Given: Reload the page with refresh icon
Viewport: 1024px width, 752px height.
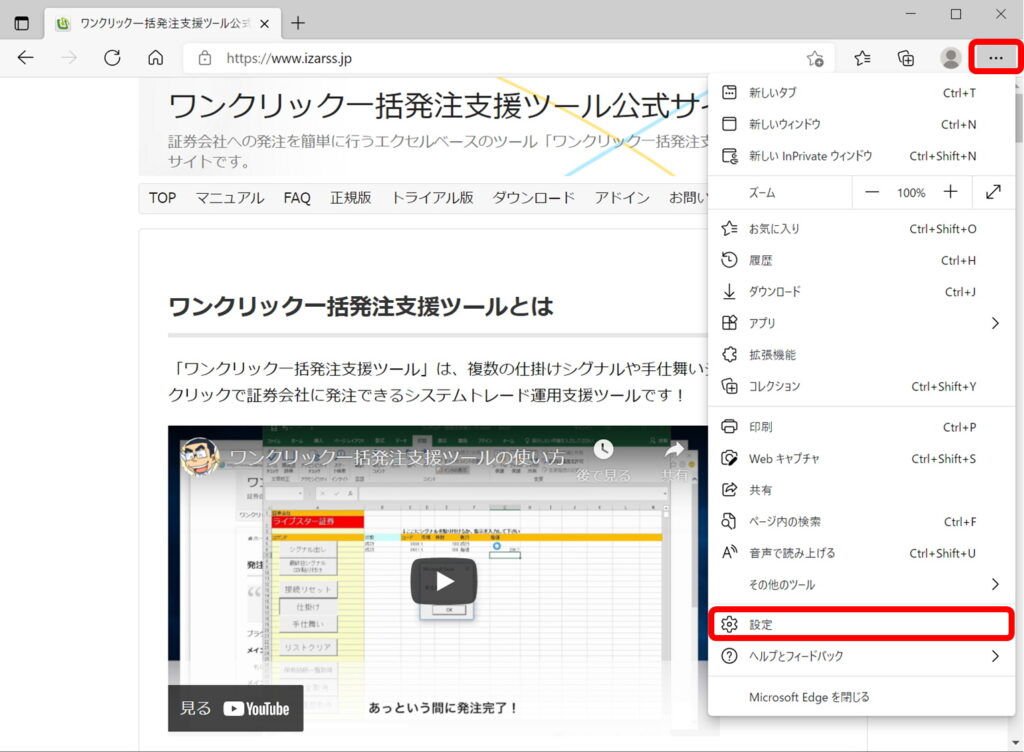Looking at the screenshot, I should click(112, 58).
